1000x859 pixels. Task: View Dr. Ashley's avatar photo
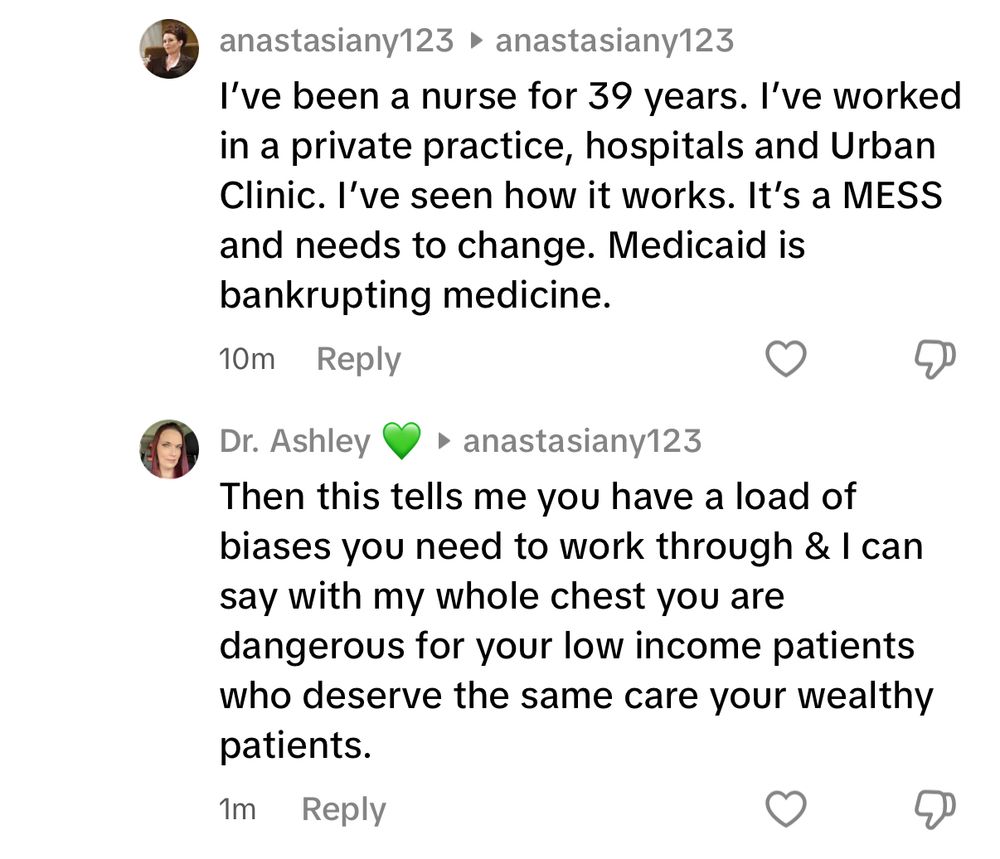tap(169, 444)
